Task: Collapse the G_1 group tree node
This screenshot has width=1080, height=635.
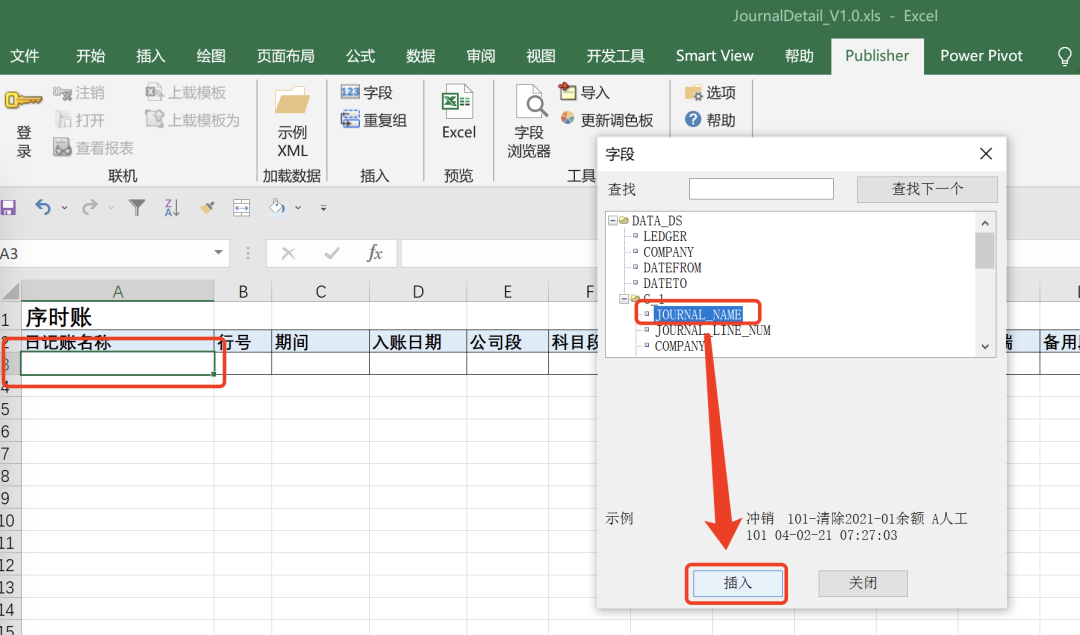Action: click(623, 299)
